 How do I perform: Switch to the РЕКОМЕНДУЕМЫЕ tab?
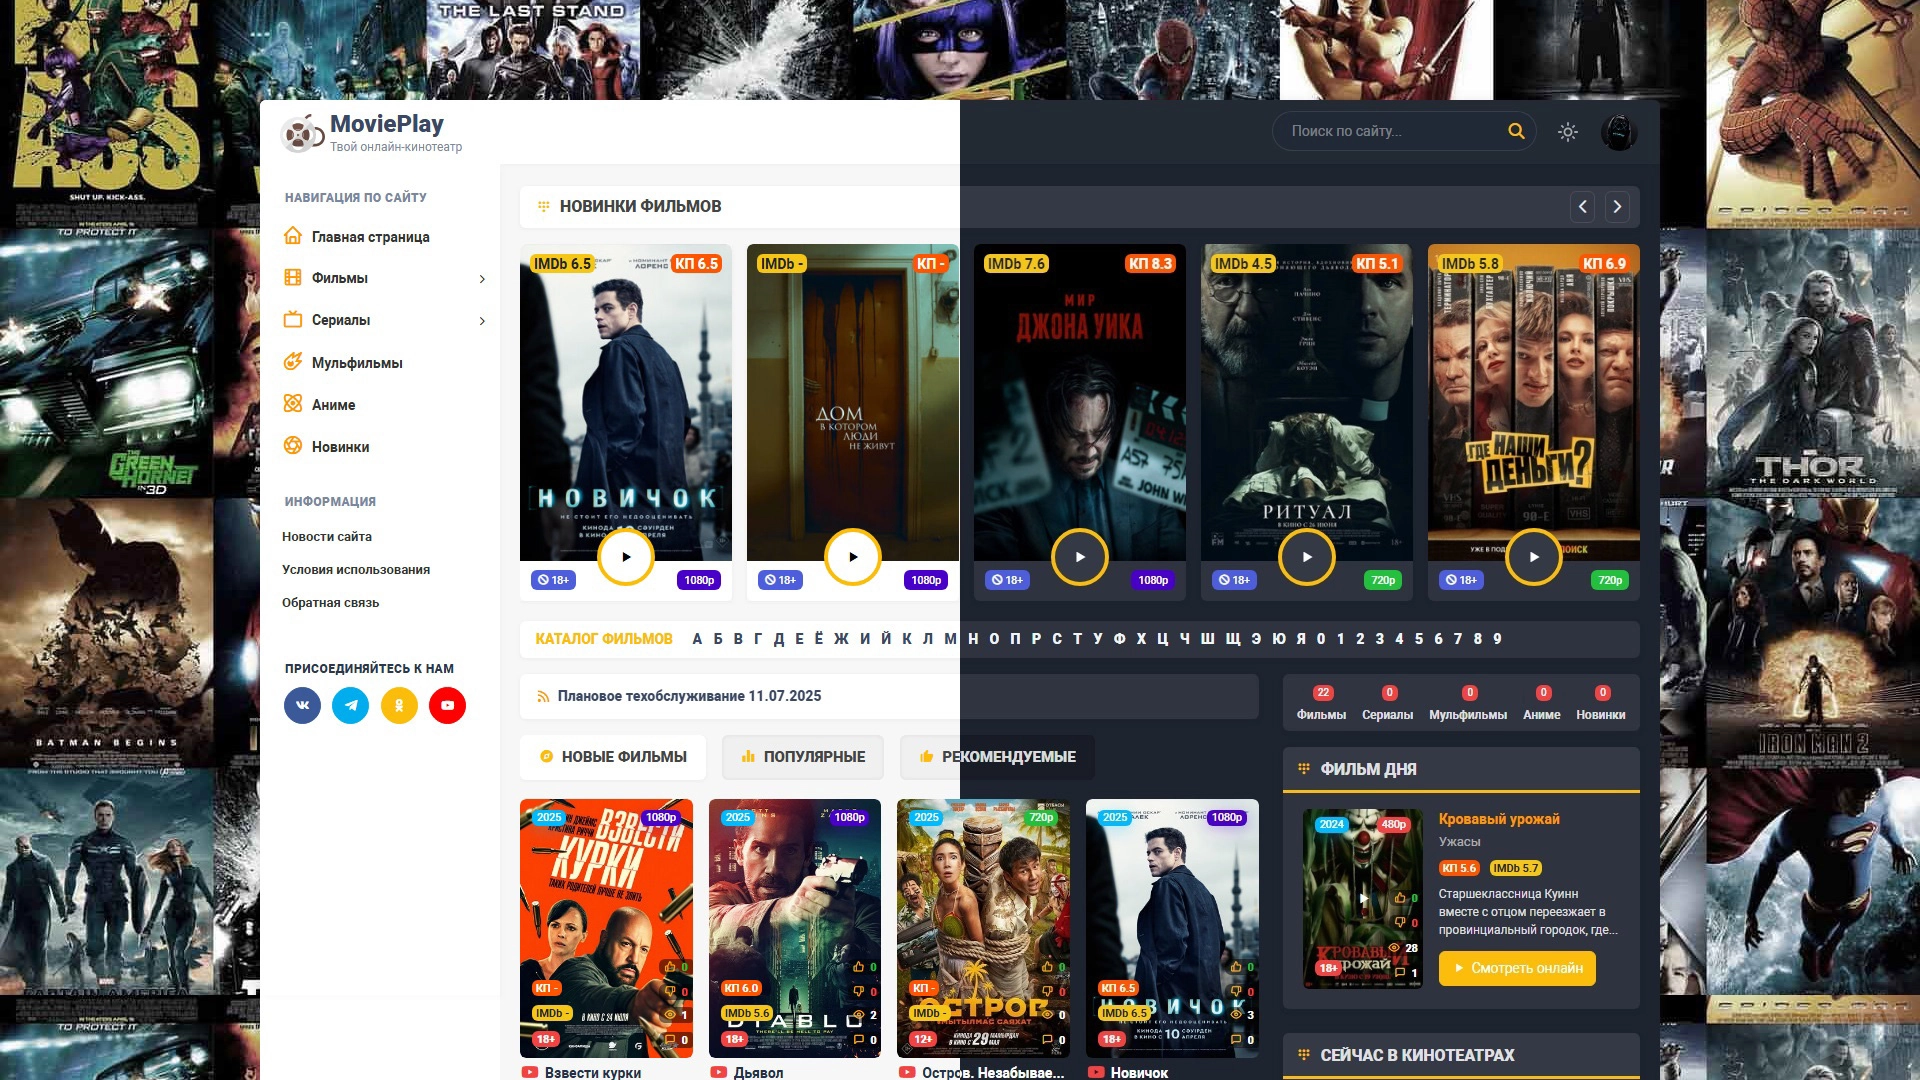pyautogui.click(x=997, y=757)
